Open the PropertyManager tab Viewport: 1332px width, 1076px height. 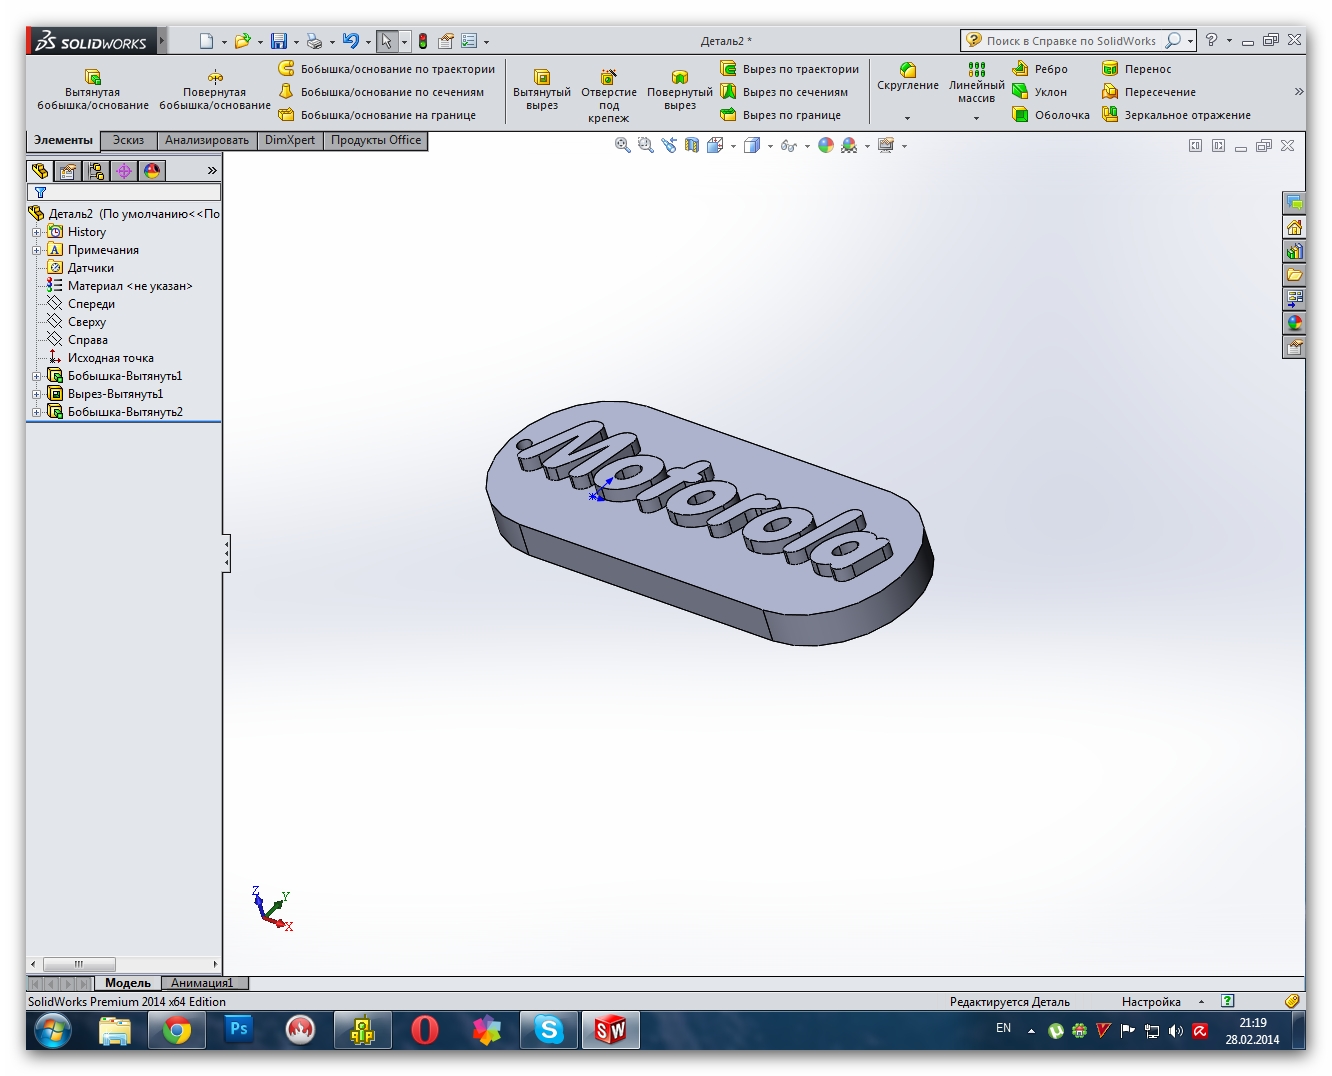[x=68, y=171]
